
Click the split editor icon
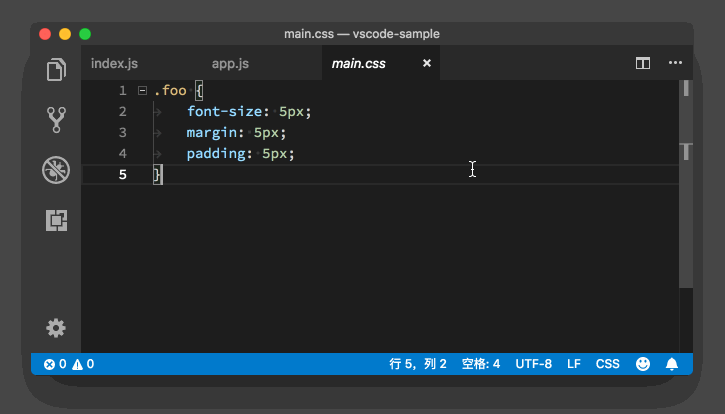point(643,63)
